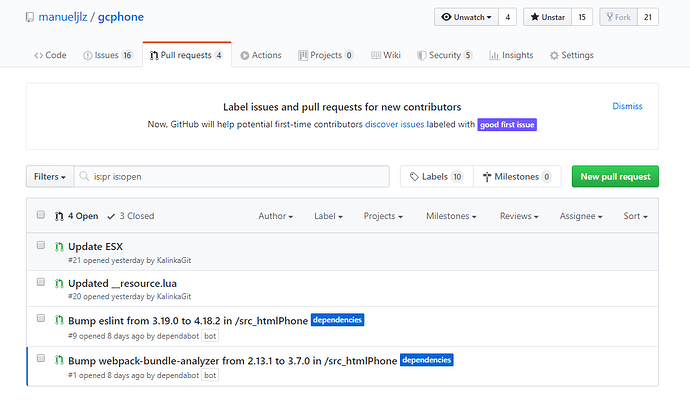Click the pull request icon beside Bump webpack-bundle-analyzer
Viewport: 690px width, 408px height.
[x=59, y=360]
